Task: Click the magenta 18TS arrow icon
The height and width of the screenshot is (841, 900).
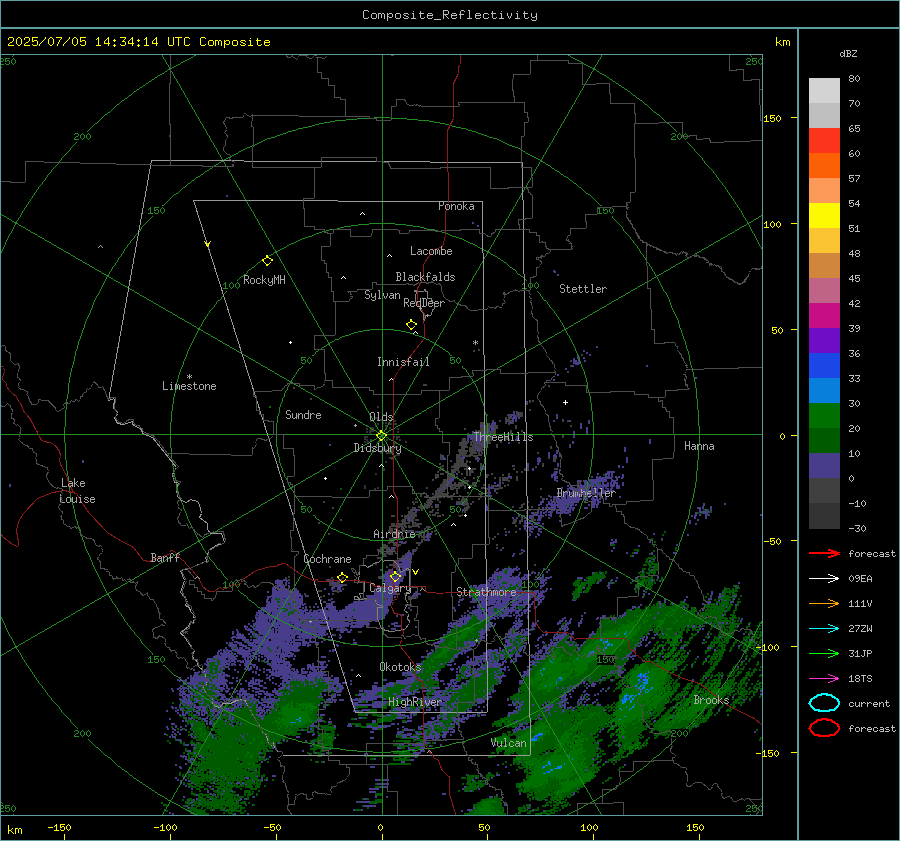Action: (824, 679)
